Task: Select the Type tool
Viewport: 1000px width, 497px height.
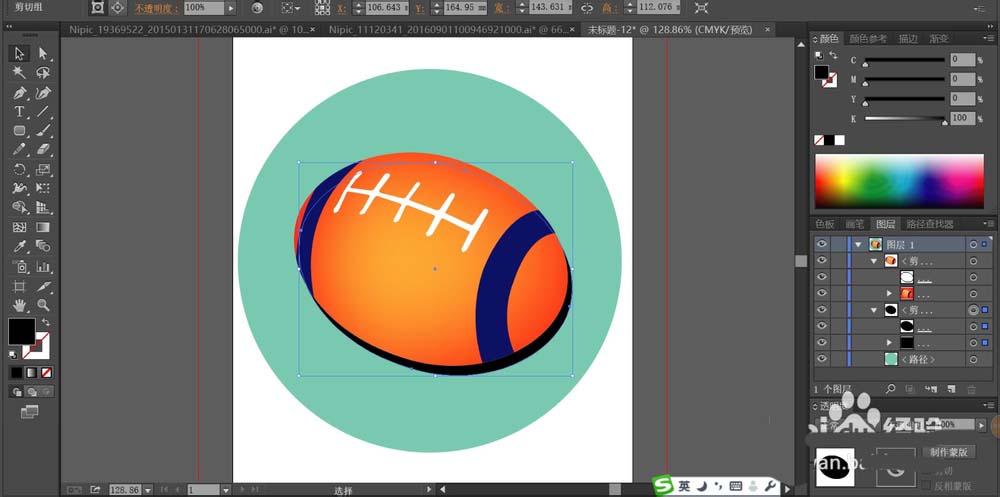Action: [x=19, y=112]
